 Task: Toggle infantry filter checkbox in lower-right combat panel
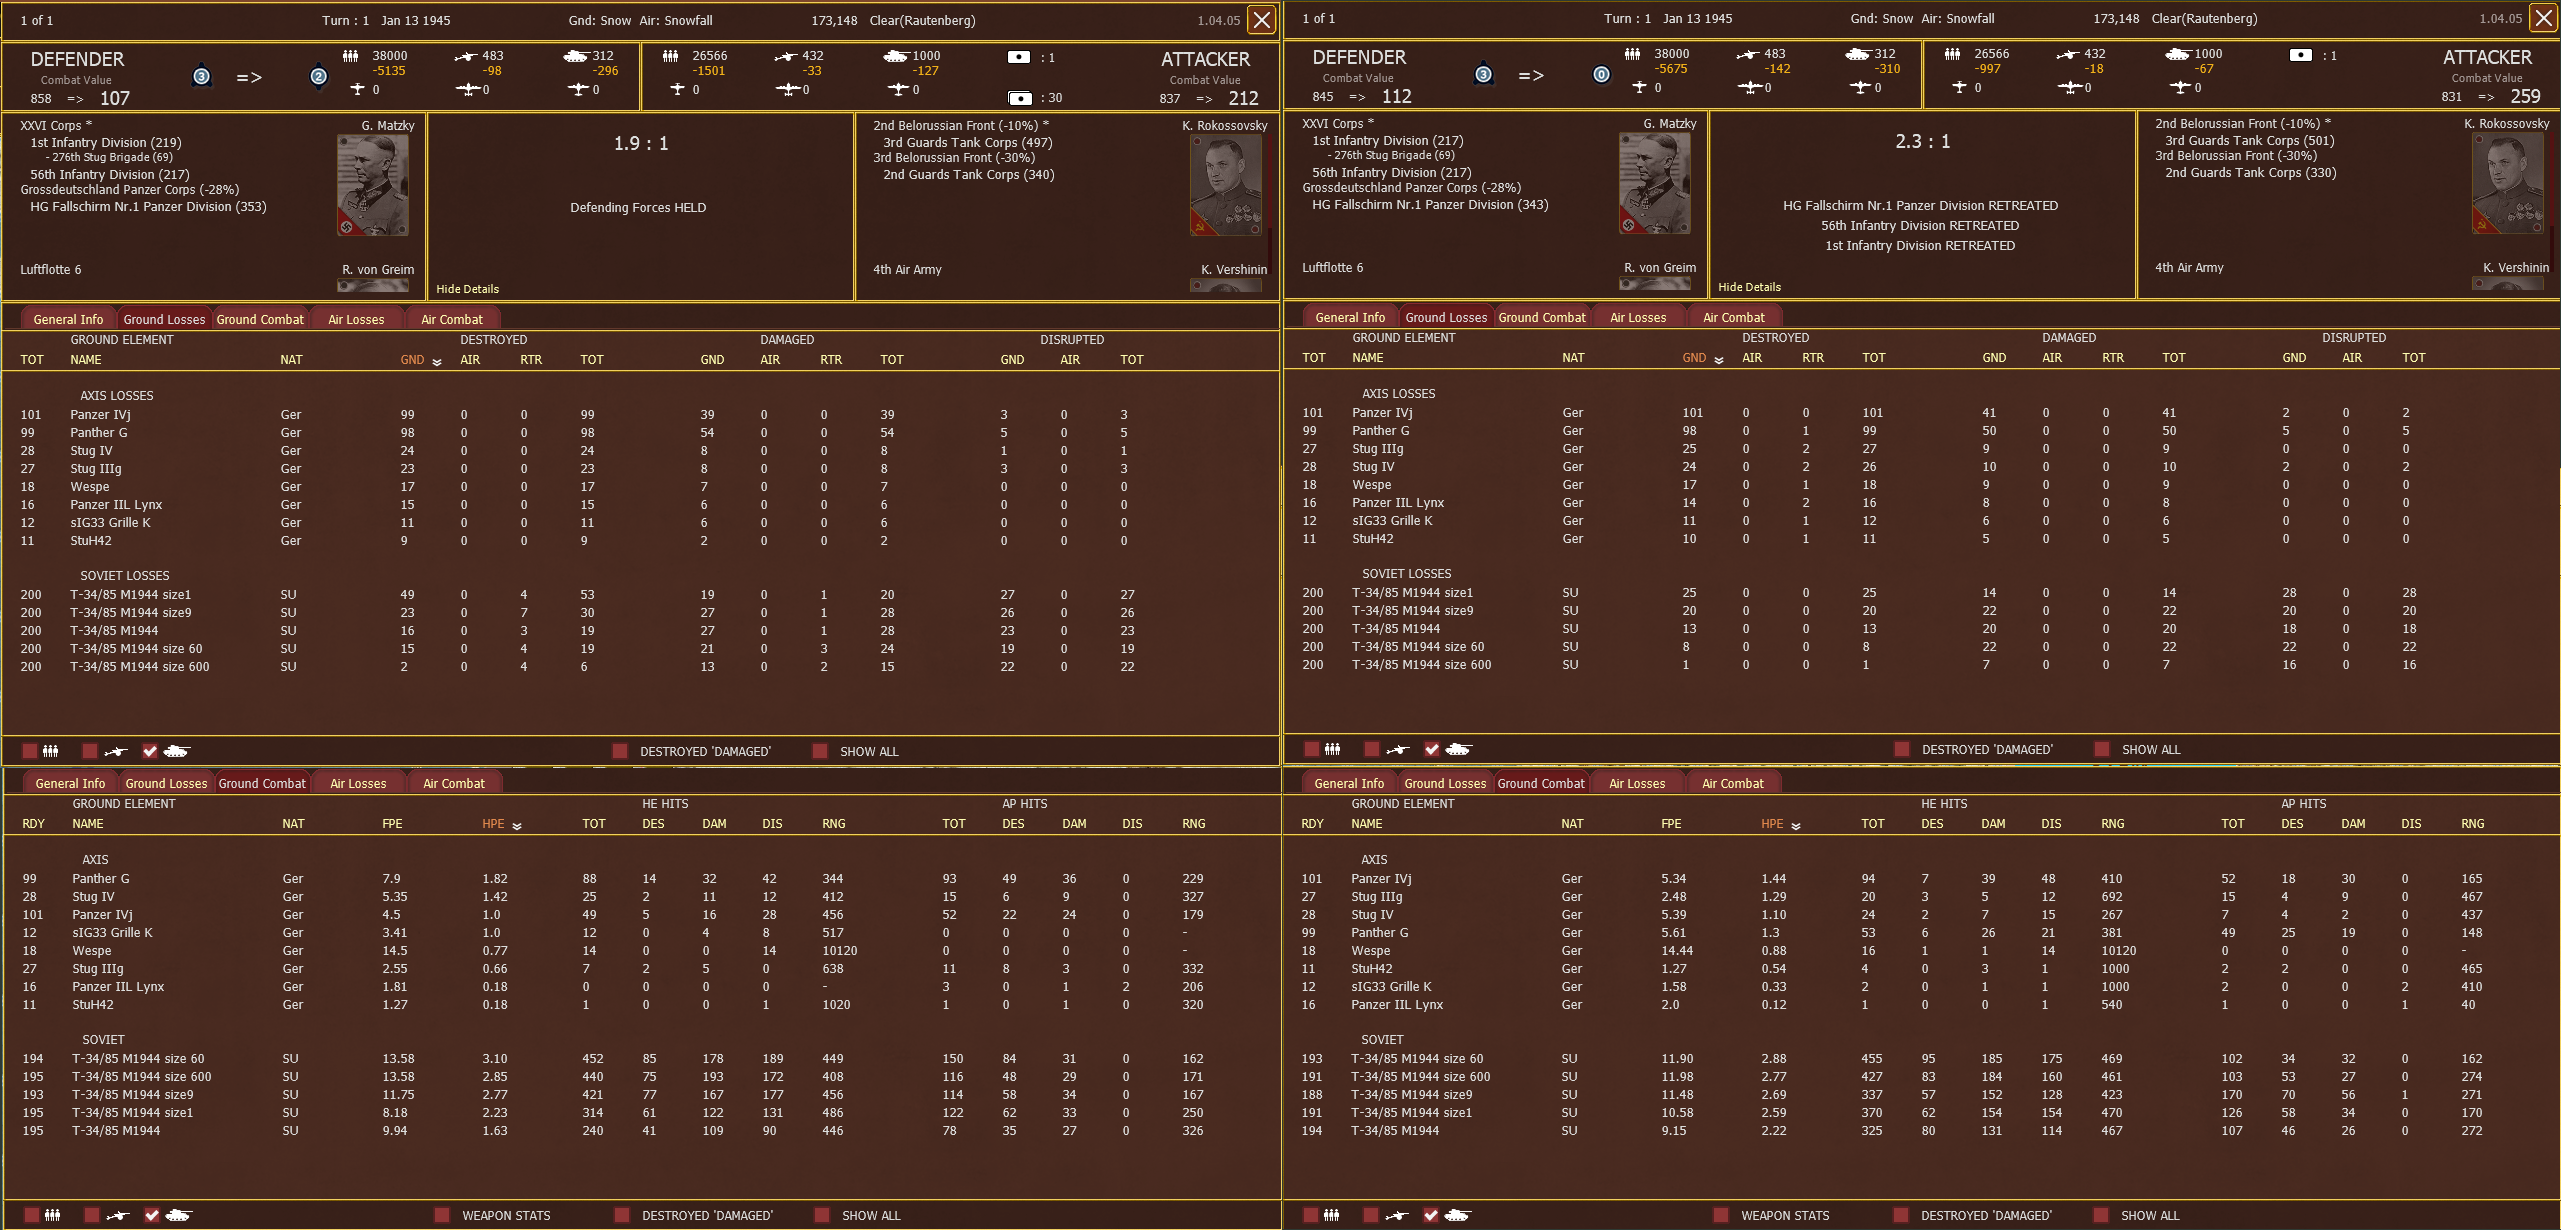click(1311, 1215)
